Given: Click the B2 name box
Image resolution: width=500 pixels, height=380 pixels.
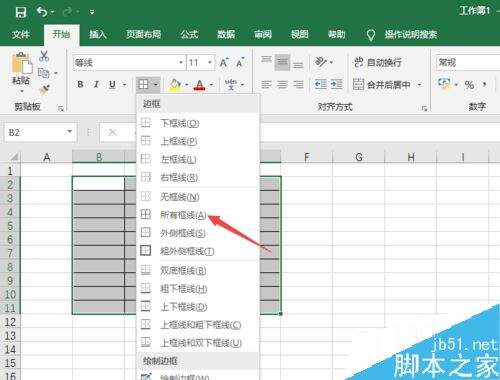Looking at the screenshot, I should (x=40, y=133).
